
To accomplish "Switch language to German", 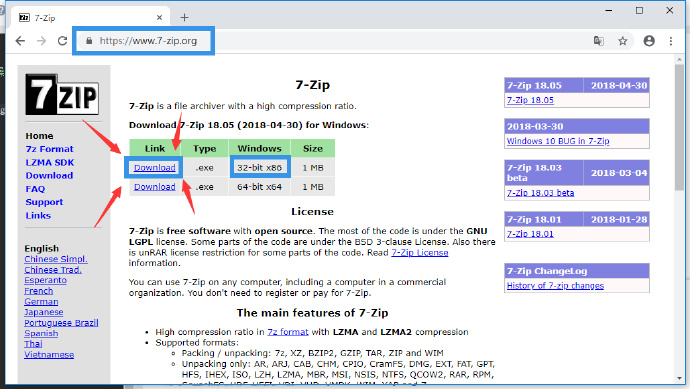I will click(41, 301).
